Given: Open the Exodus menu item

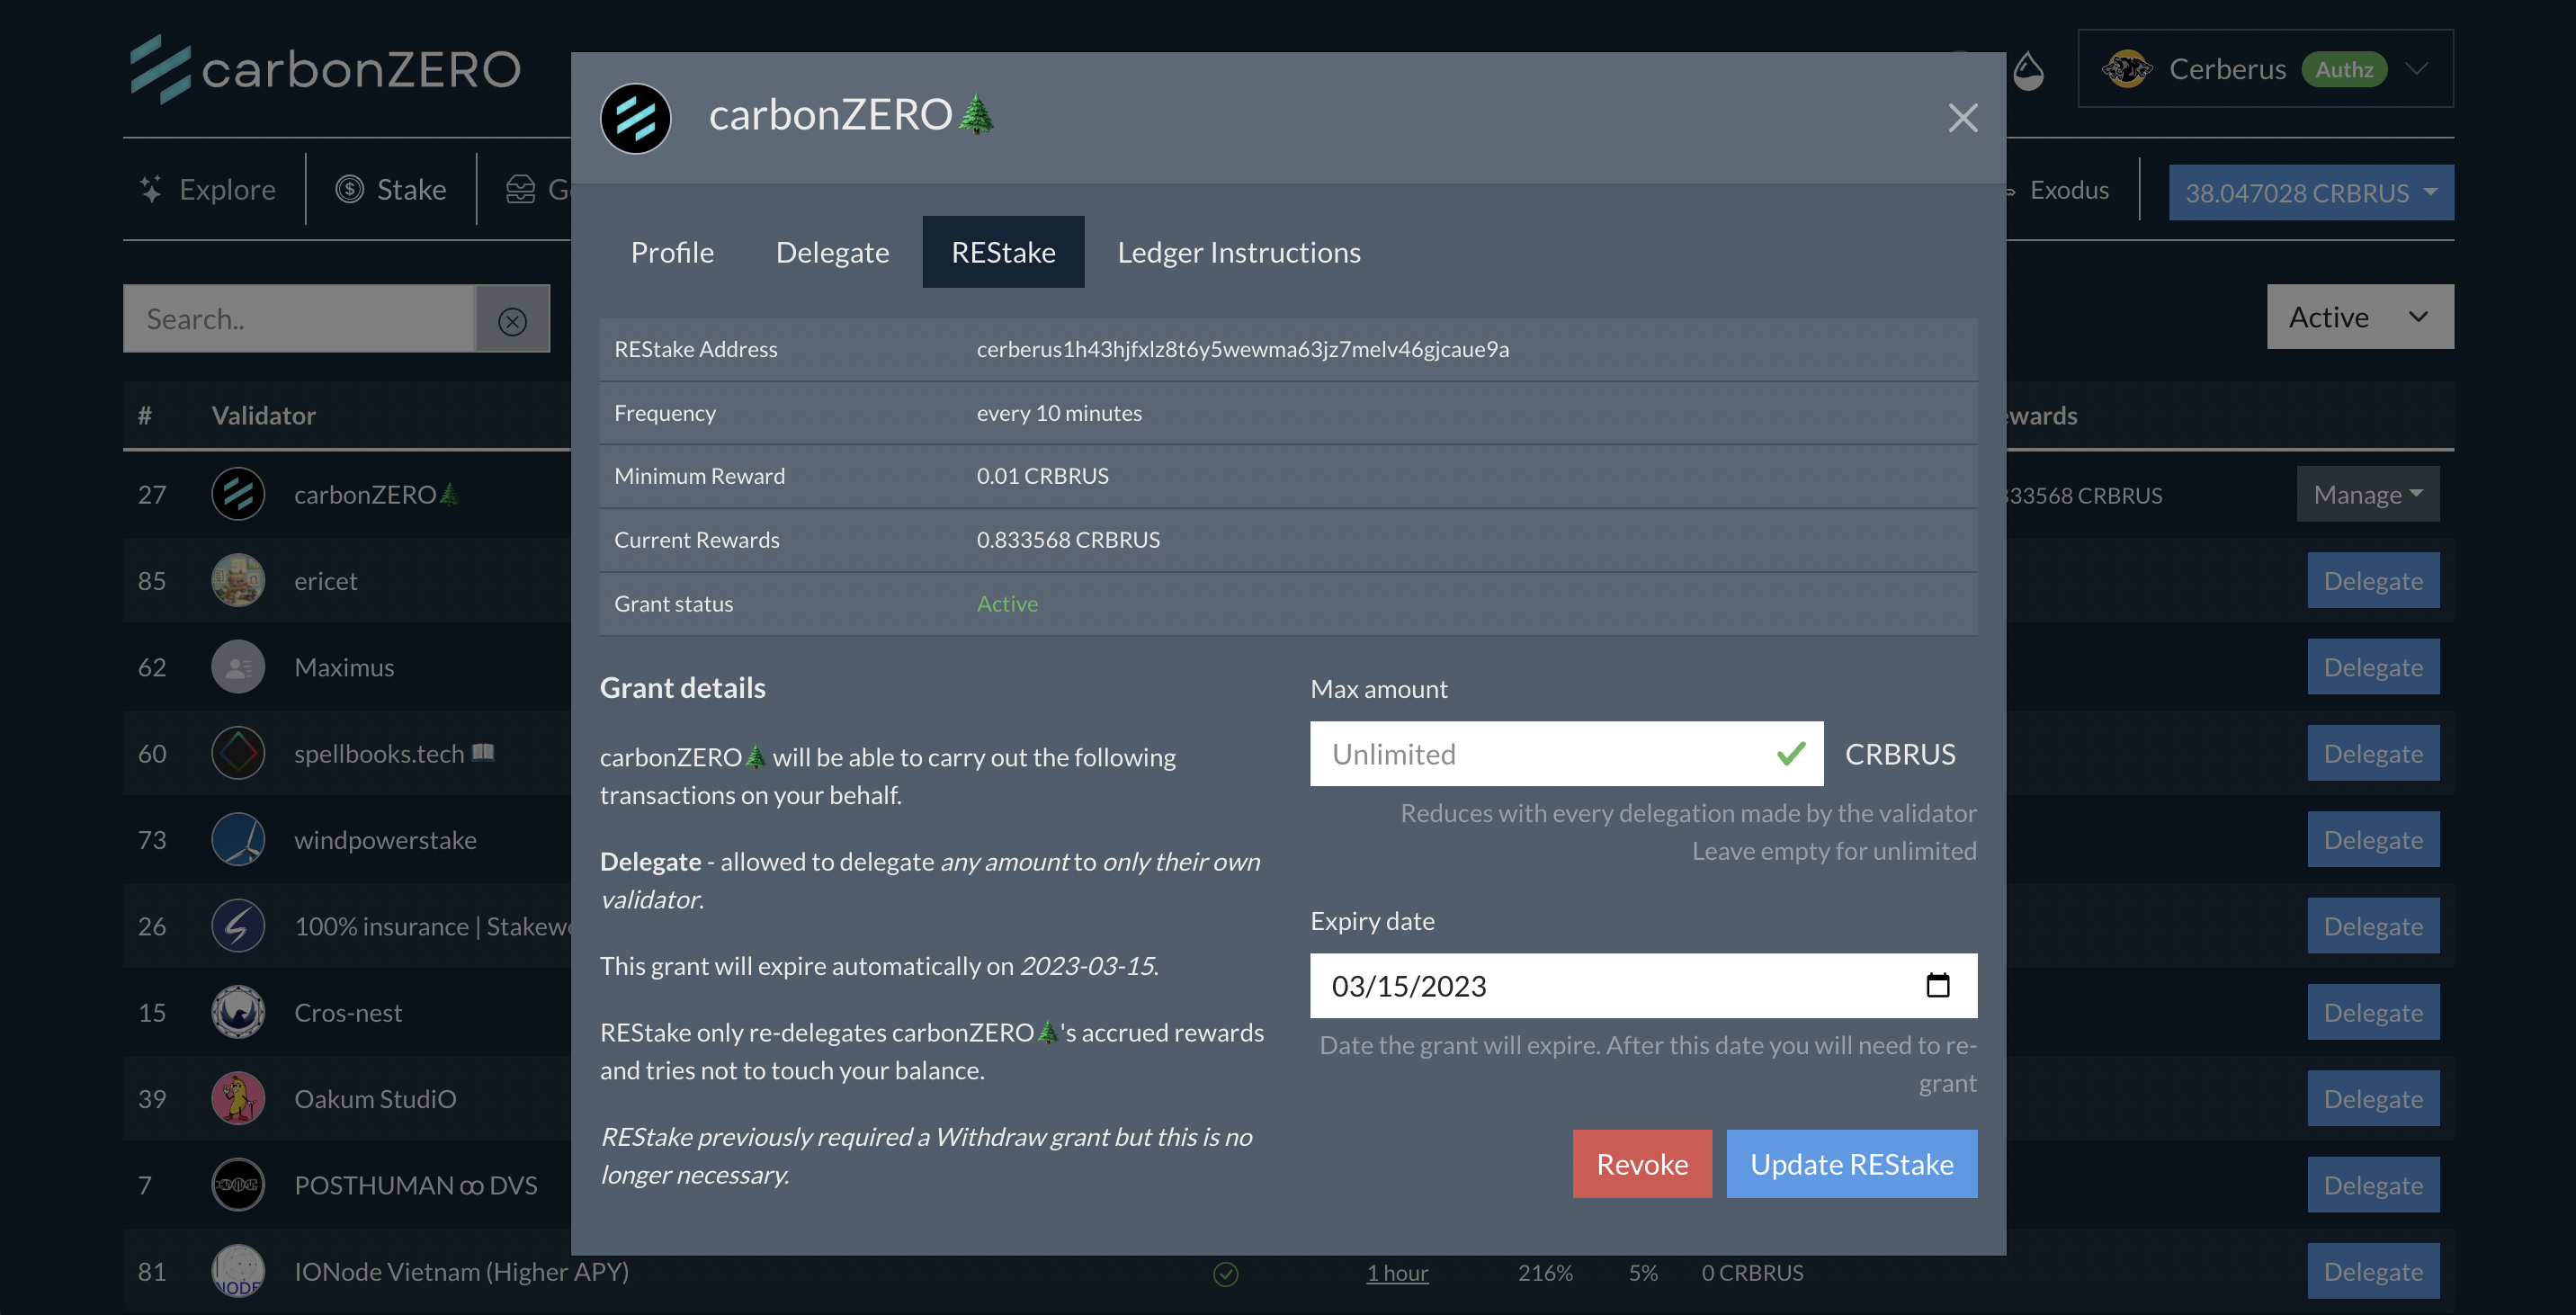Looking at the screenshot, I should point(2068,190).
